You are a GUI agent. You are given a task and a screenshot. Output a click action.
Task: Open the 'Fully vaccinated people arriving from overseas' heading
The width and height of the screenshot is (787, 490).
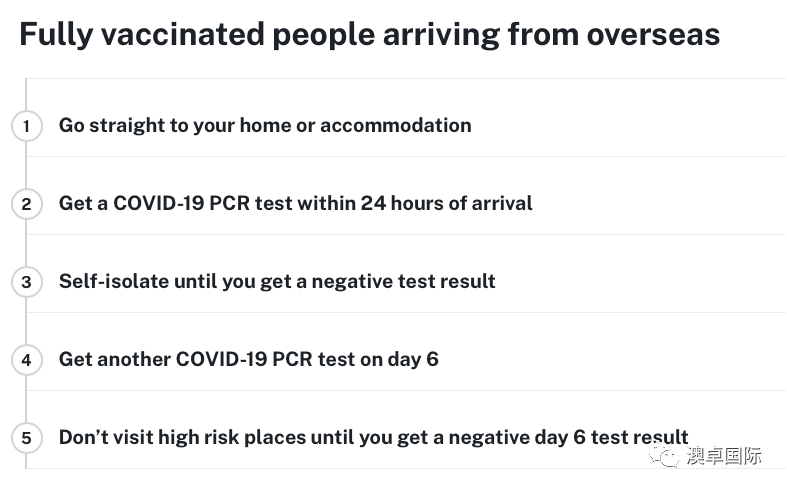(369, 35)
